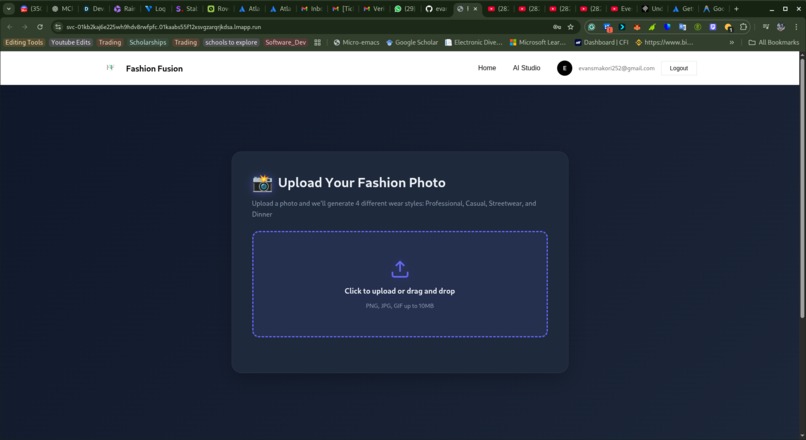806x440 pixels.
Task: Click the 'Upload Your Fashion Photo' heading
Action: coord(362,183)
